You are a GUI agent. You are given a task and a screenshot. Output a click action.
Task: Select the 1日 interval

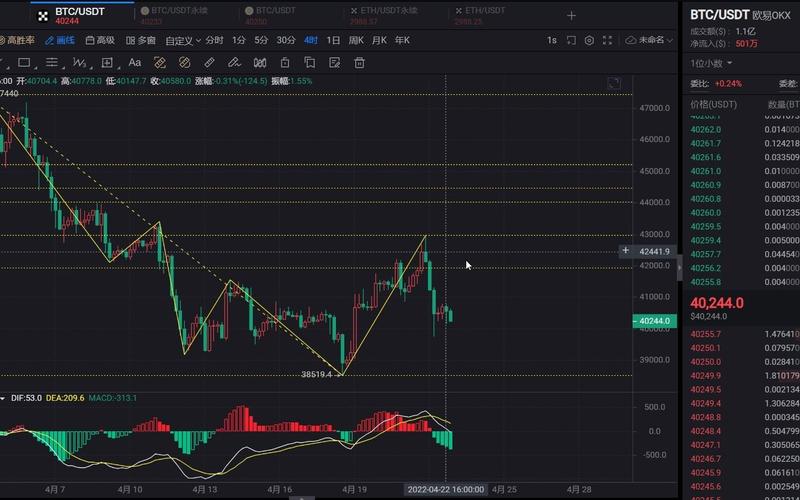click(x=333, y=40)
